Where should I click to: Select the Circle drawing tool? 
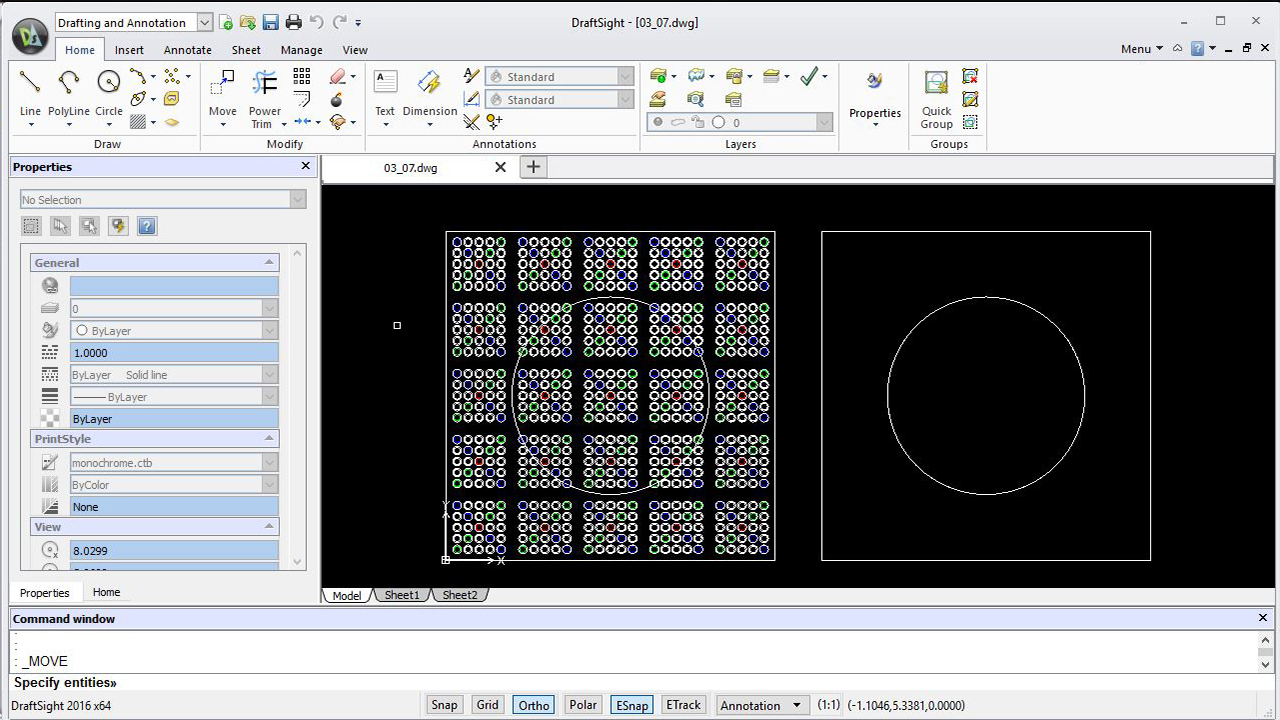tap(108, 83)
